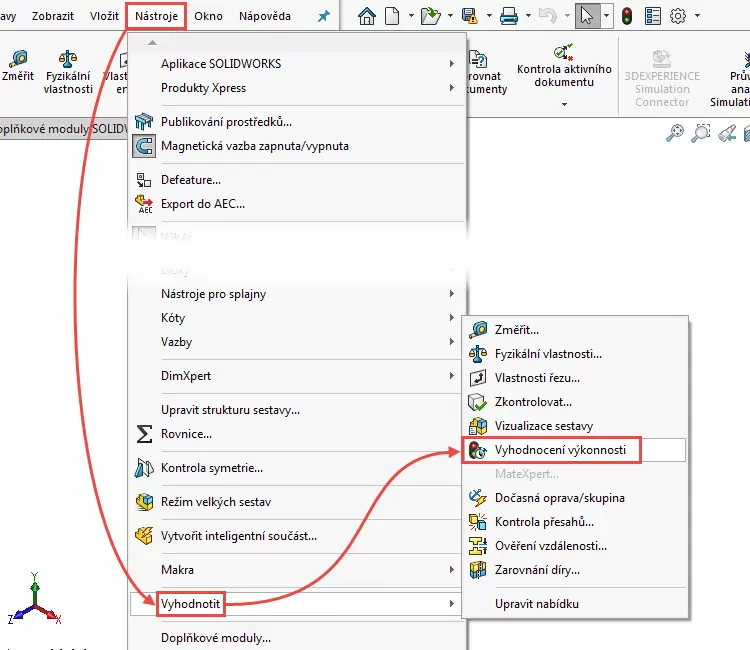This screenshot has height=650, width=750.
Task: Select Dočasná oprava/skupina
Action: [575, 498]
